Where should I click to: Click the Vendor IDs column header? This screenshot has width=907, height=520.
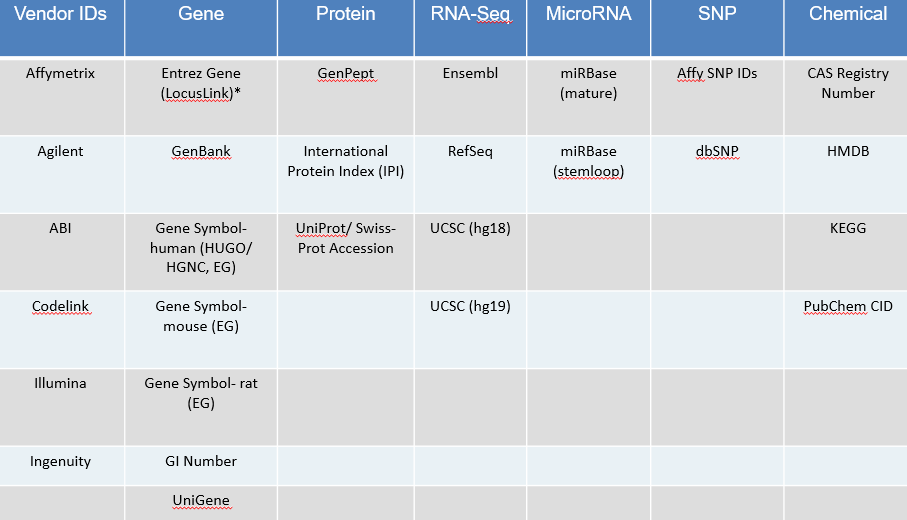tap(62, 14)
